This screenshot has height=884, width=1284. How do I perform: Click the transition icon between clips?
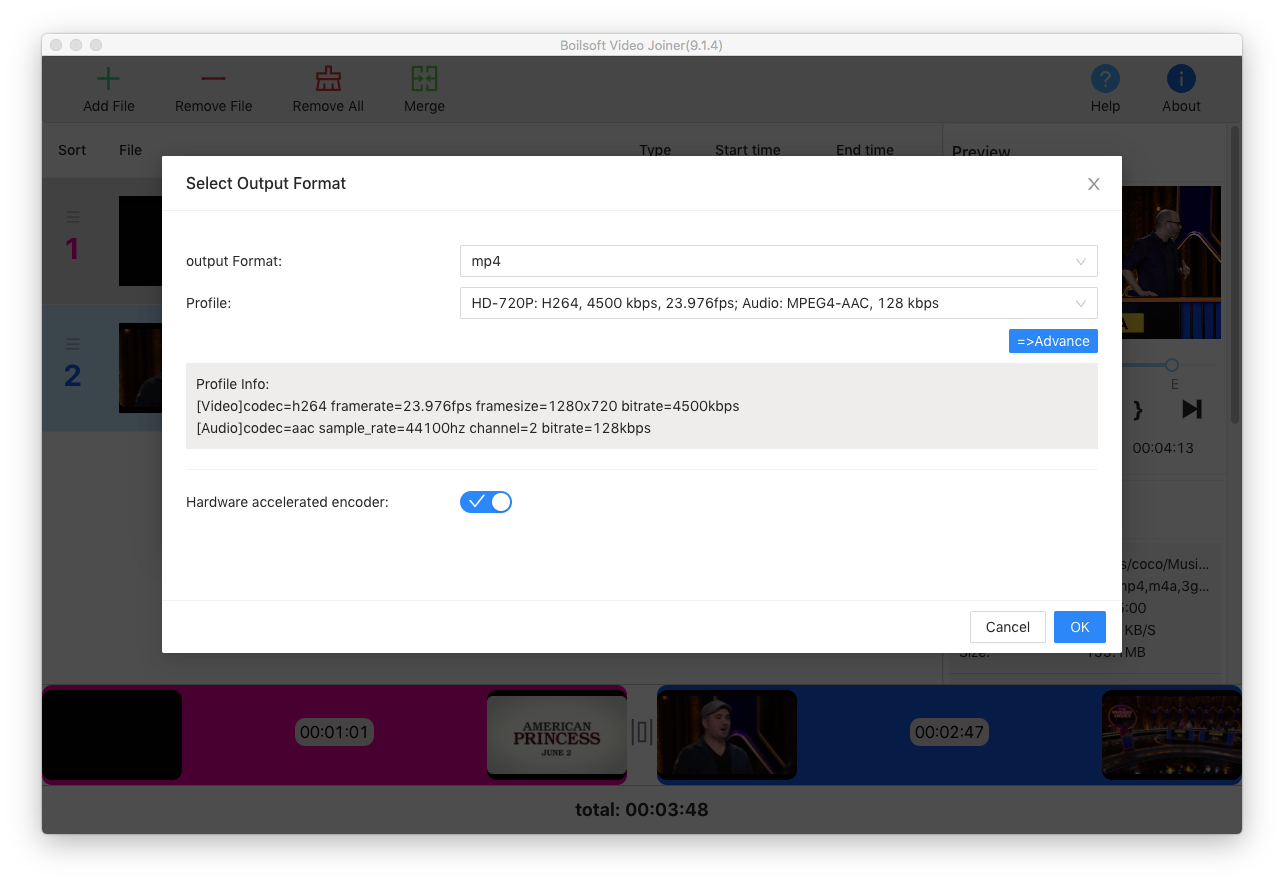[642, 733]
